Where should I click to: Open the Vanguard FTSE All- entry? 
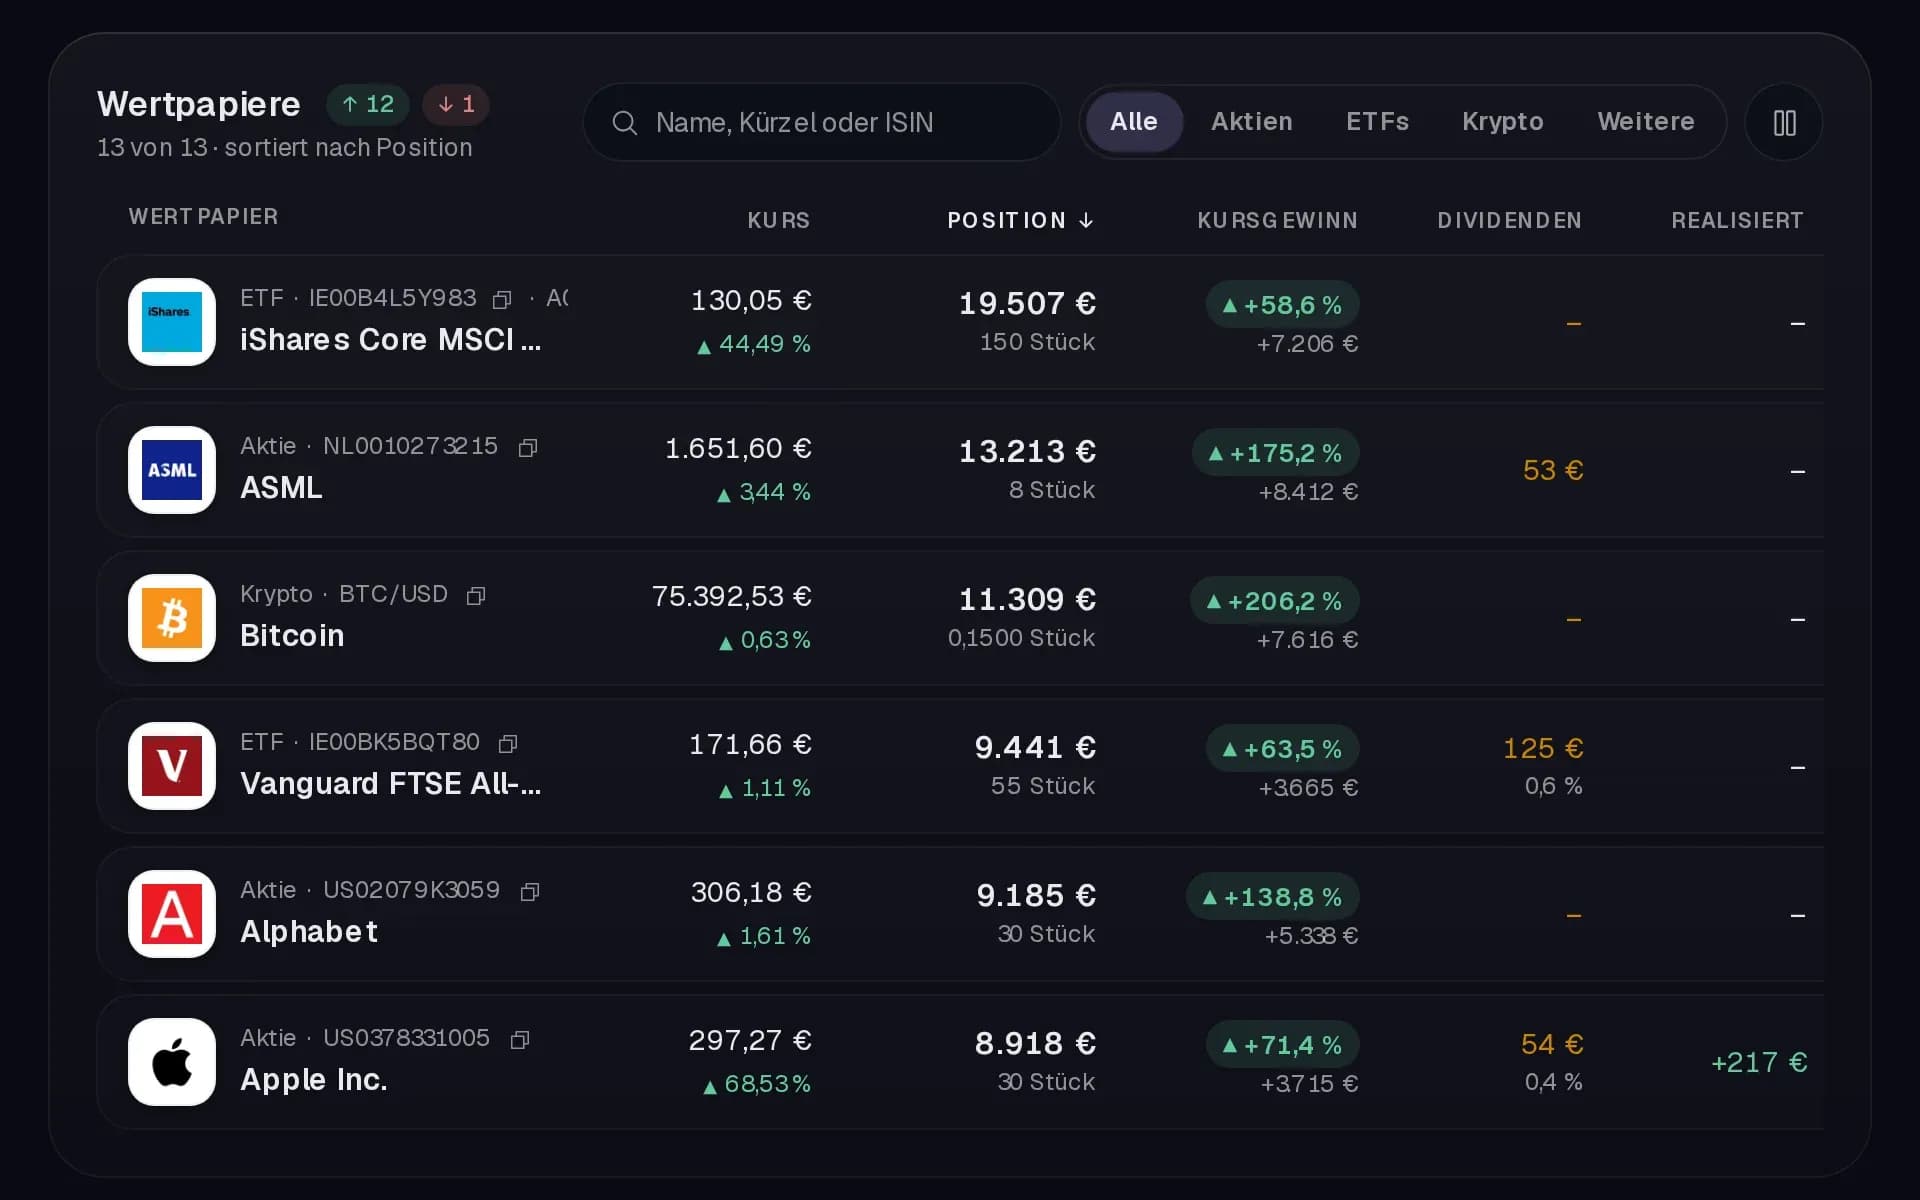[390, 783]
